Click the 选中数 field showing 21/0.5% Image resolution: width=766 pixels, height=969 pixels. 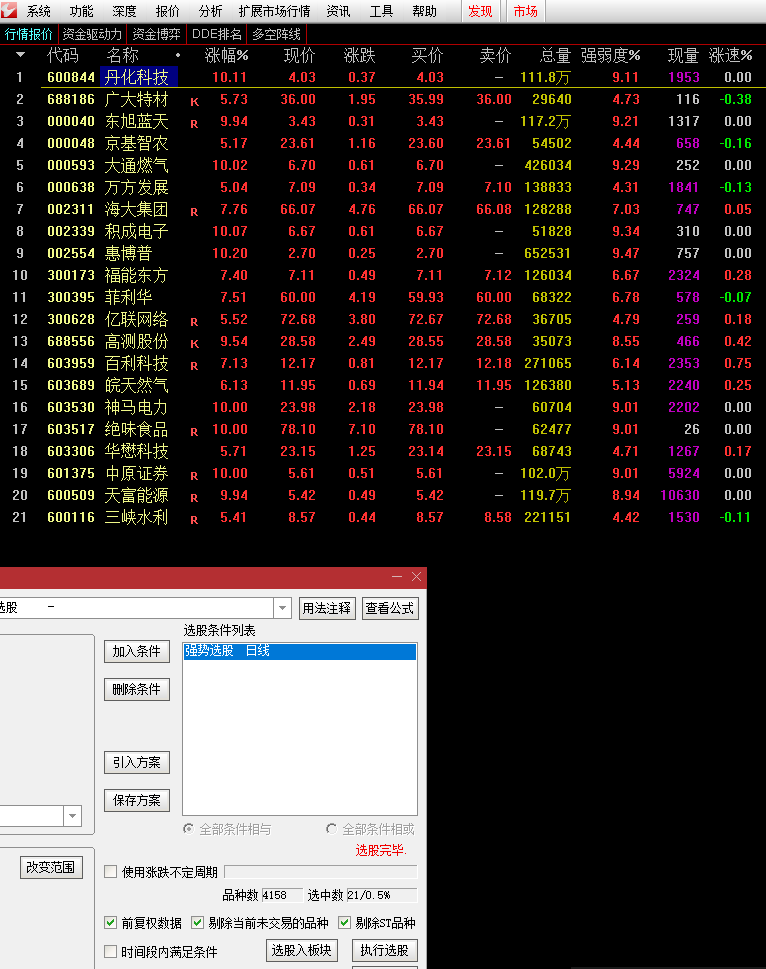click(382, 895)
